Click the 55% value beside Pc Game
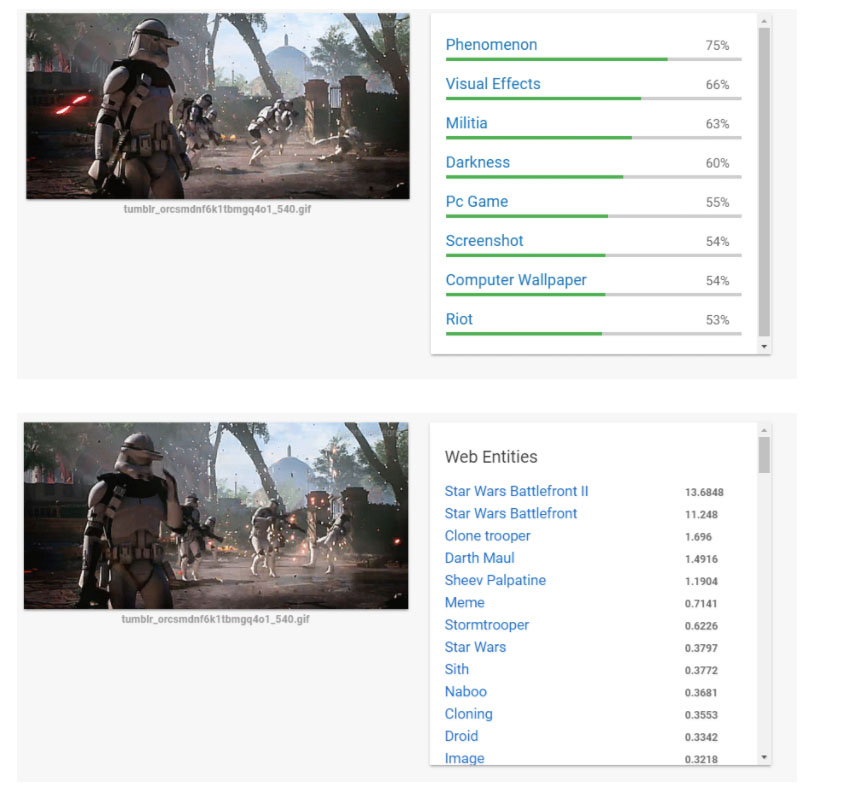 (x=717, y=203)
